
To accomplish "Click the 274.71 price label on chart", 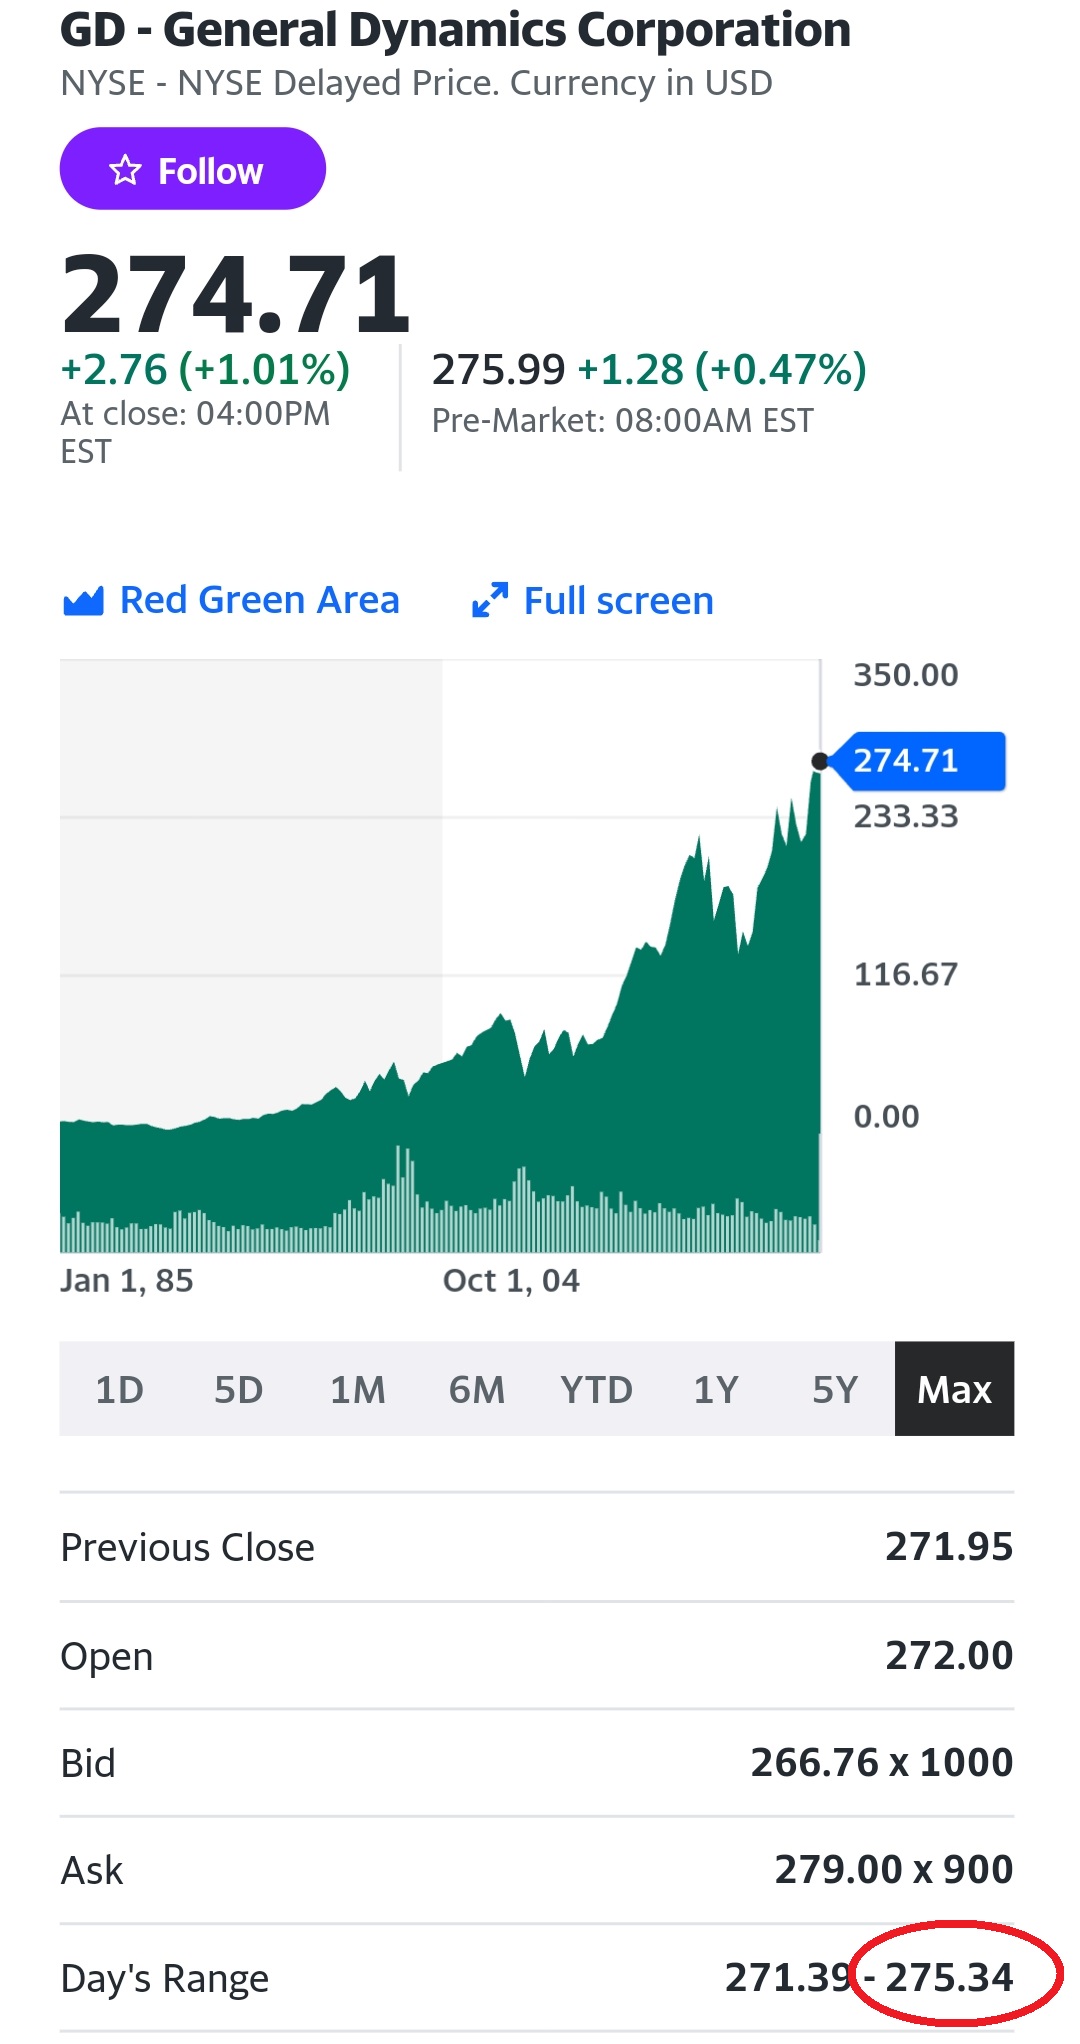I will (917, 761).
